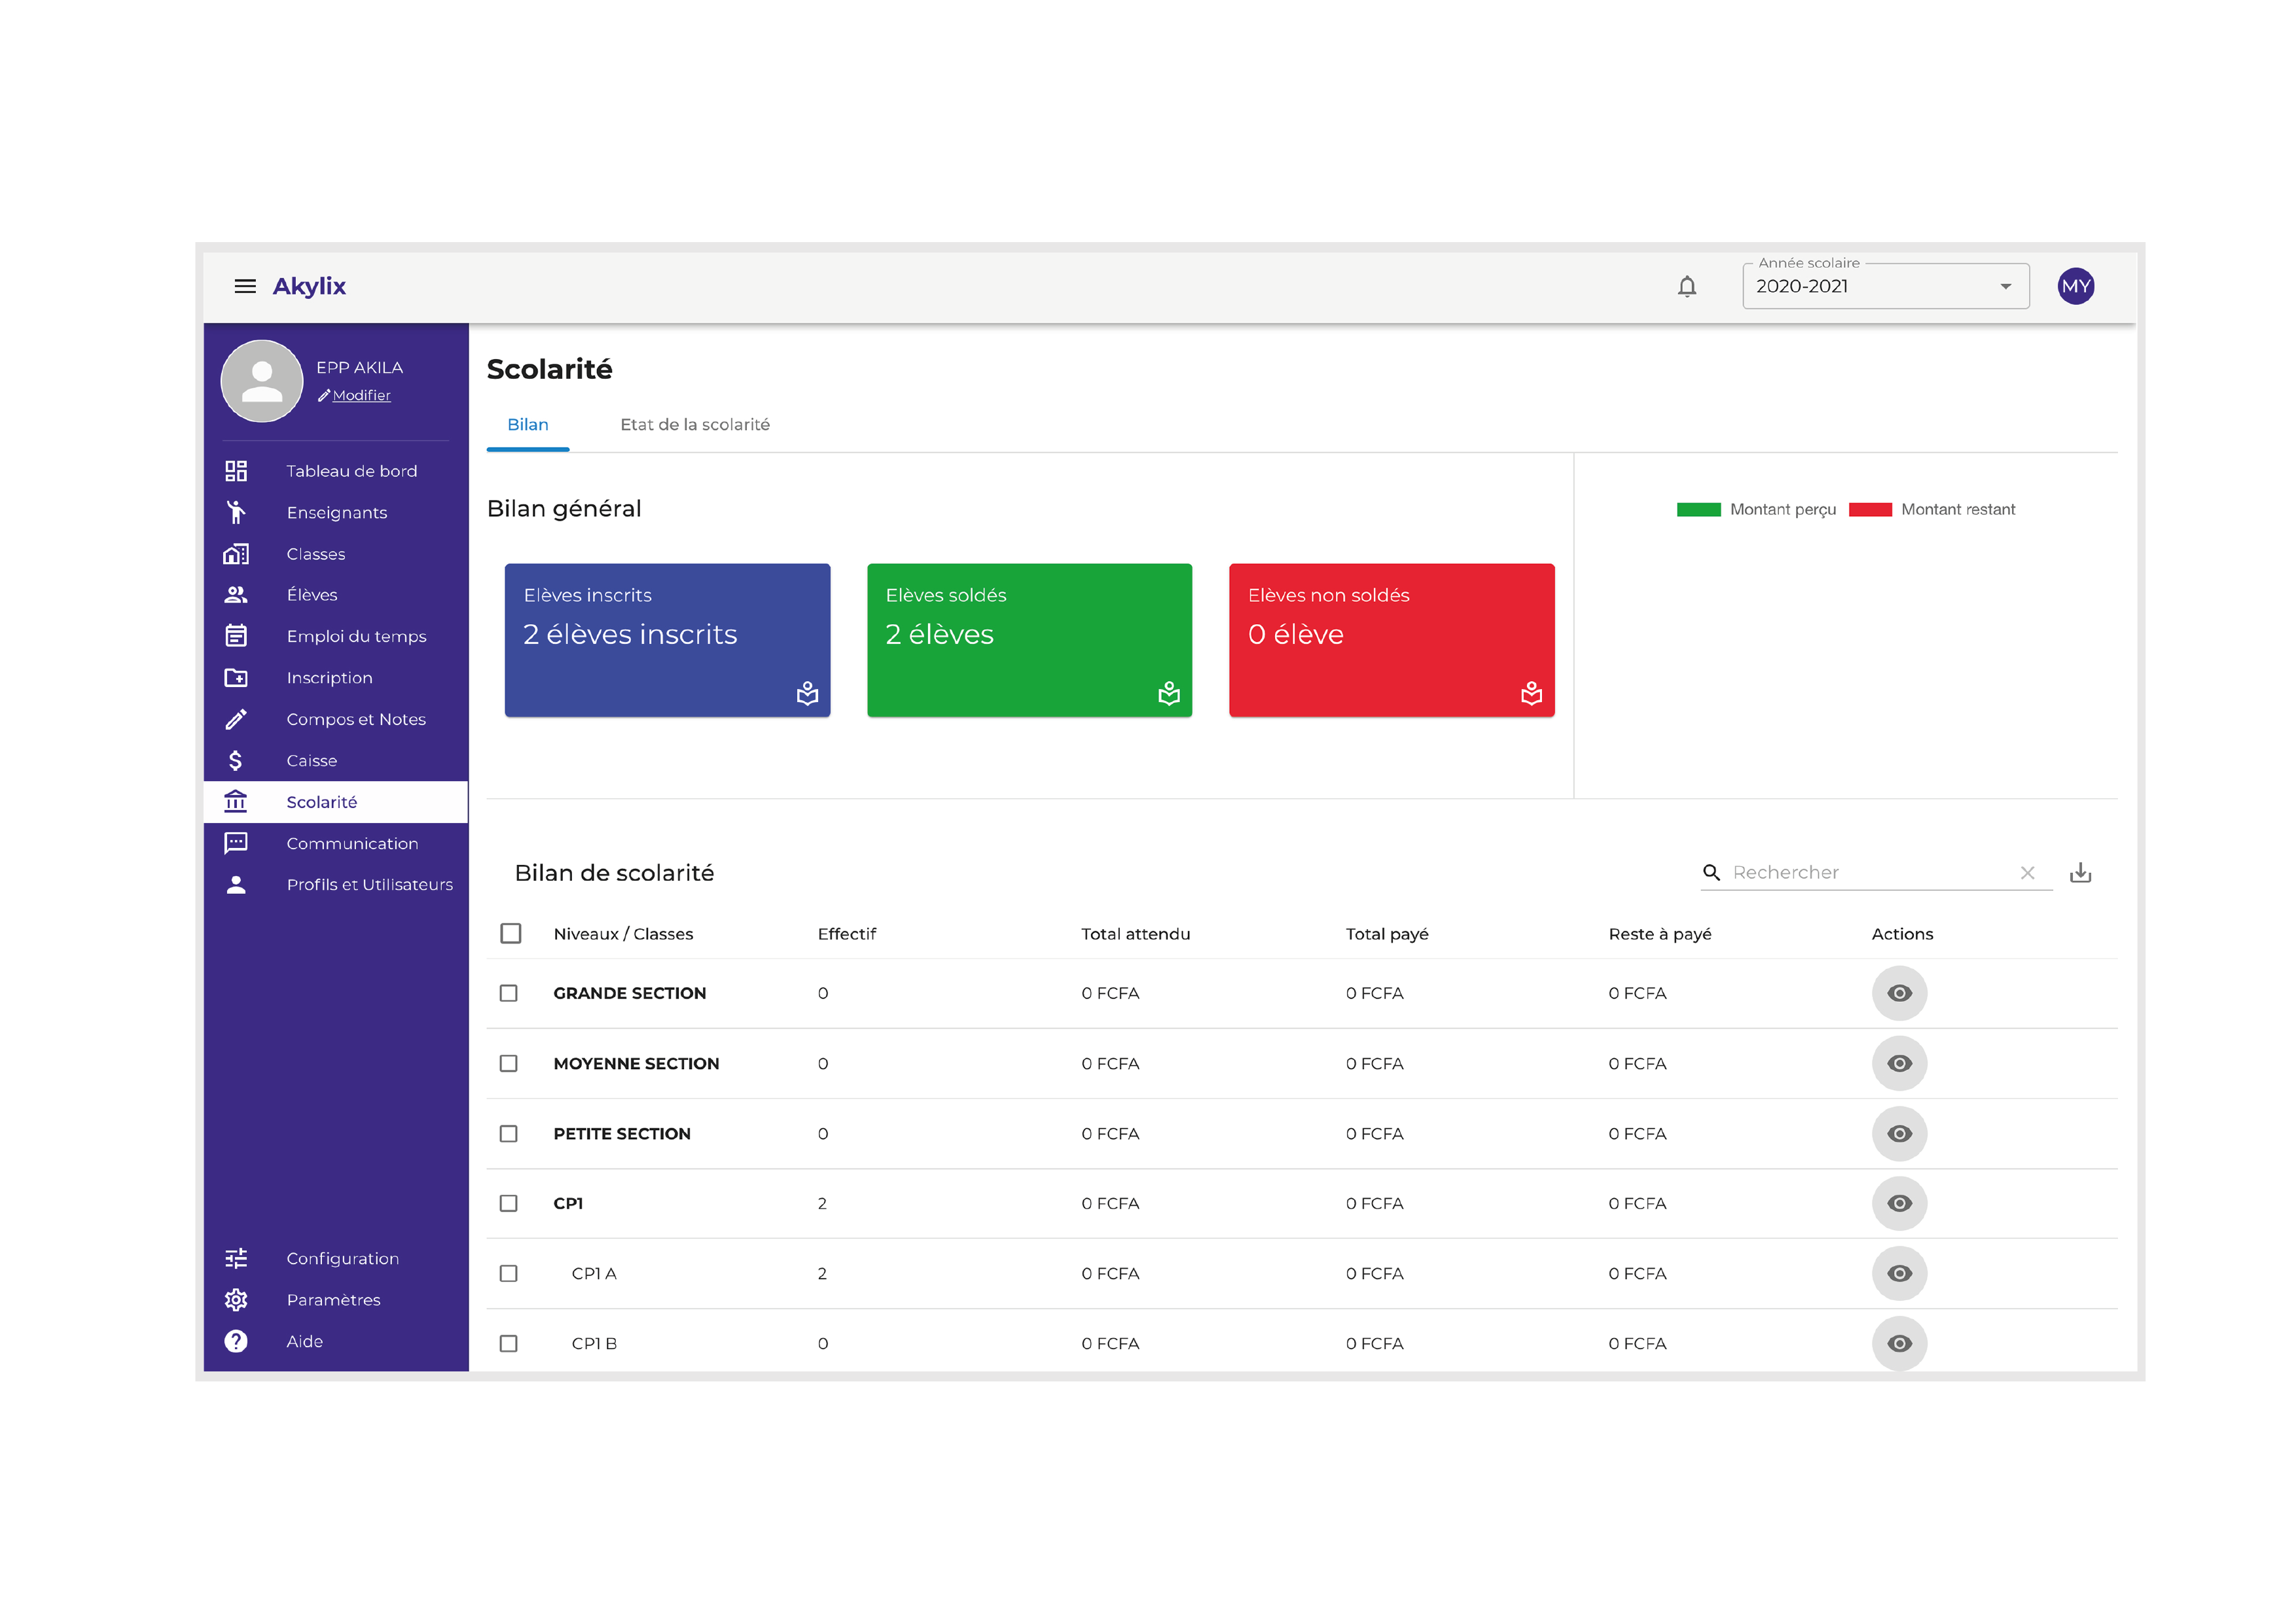
Task: Check the GRANDE SECTION row checkbox
Action: tap(509, 993)
